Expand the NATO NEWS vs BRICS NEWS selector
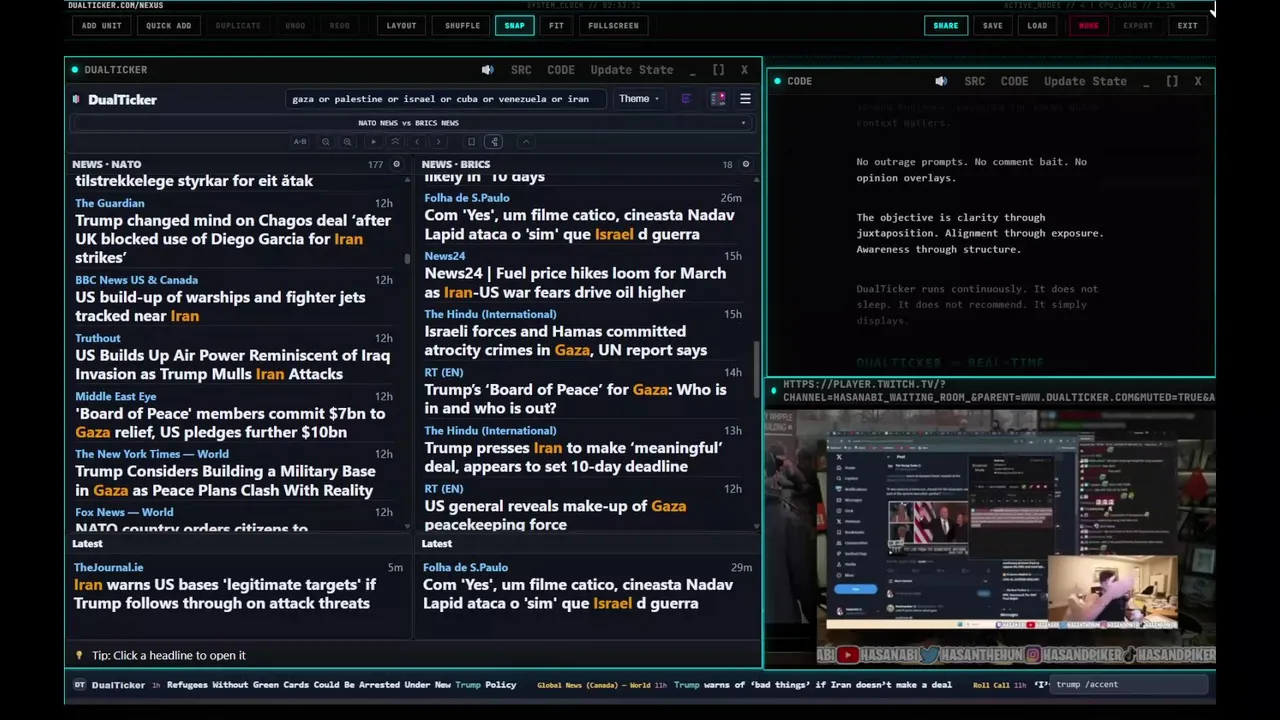1280x720 pixels. [412, 123]
